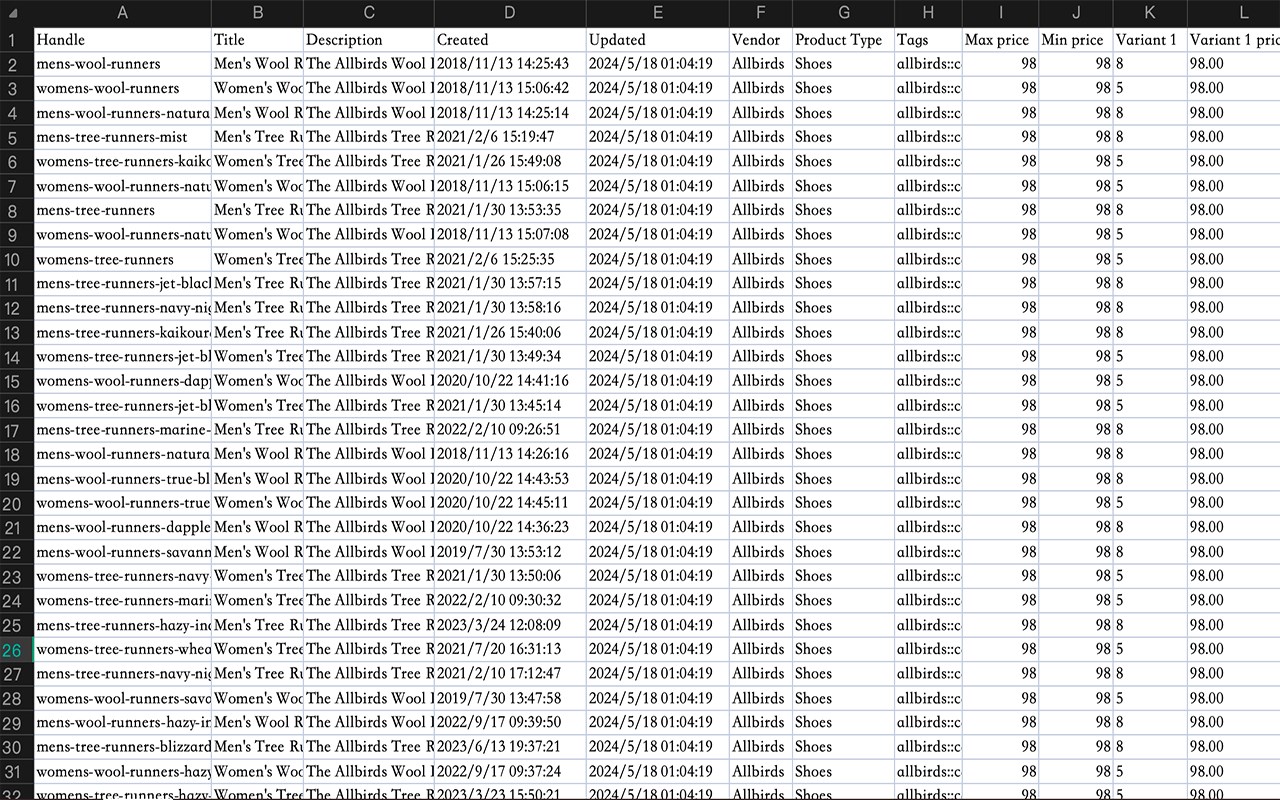Select created date '2019/7/30 13:53:12'
The width and height of the screenshot is (1280, 800).
click(x=510, y=552)
